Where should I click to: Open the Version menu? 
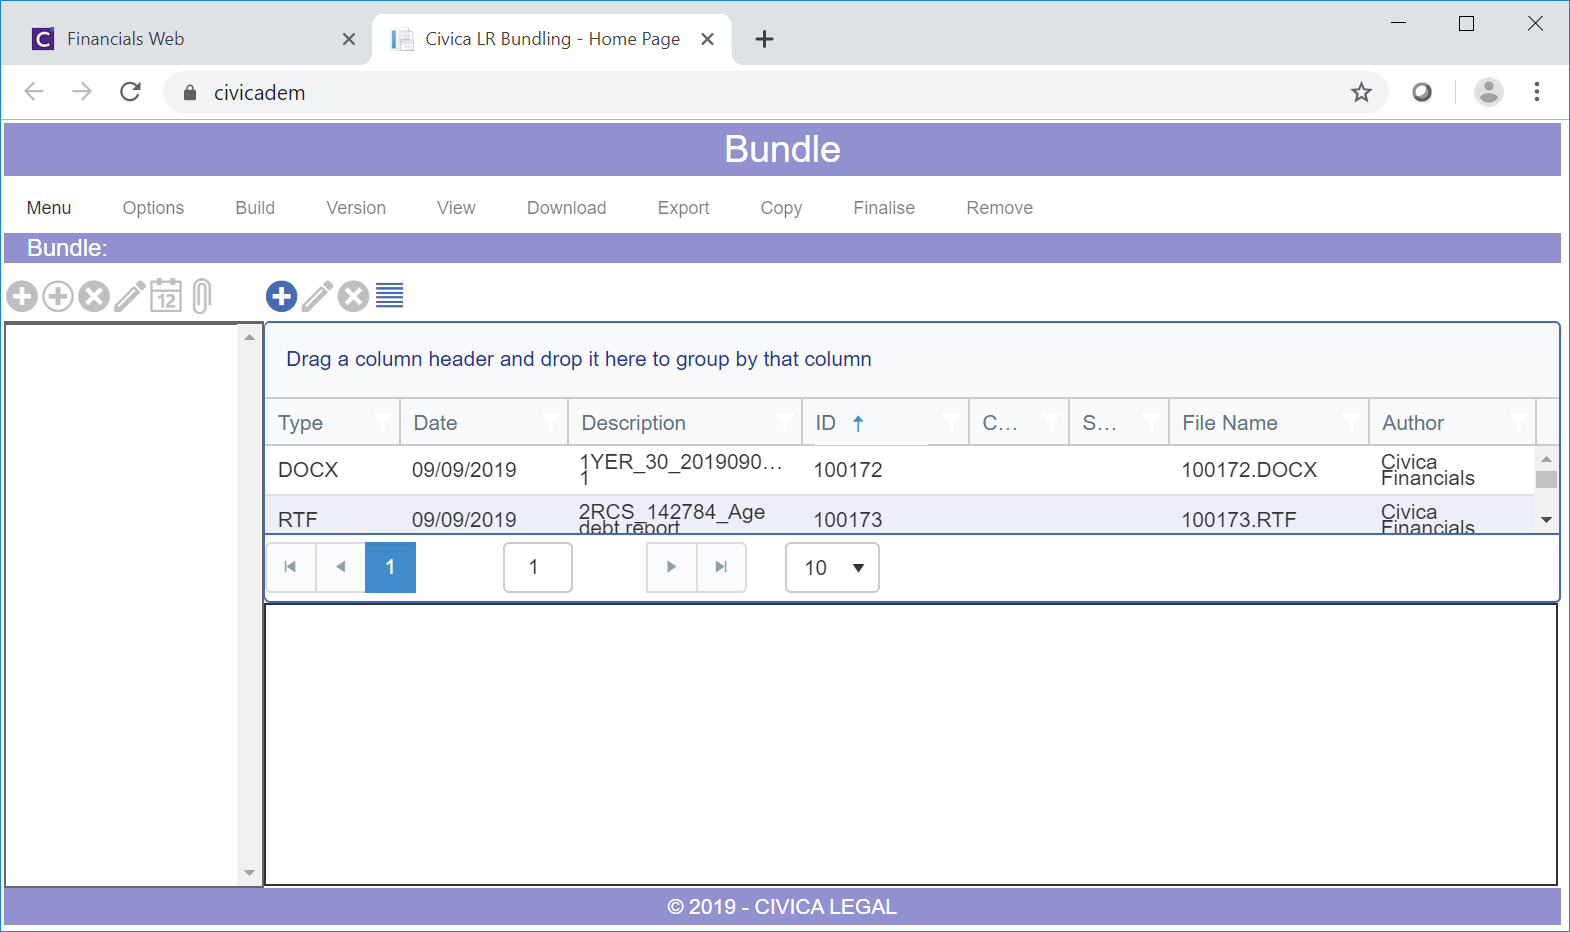pyautogui.click(x=356, y=208)
